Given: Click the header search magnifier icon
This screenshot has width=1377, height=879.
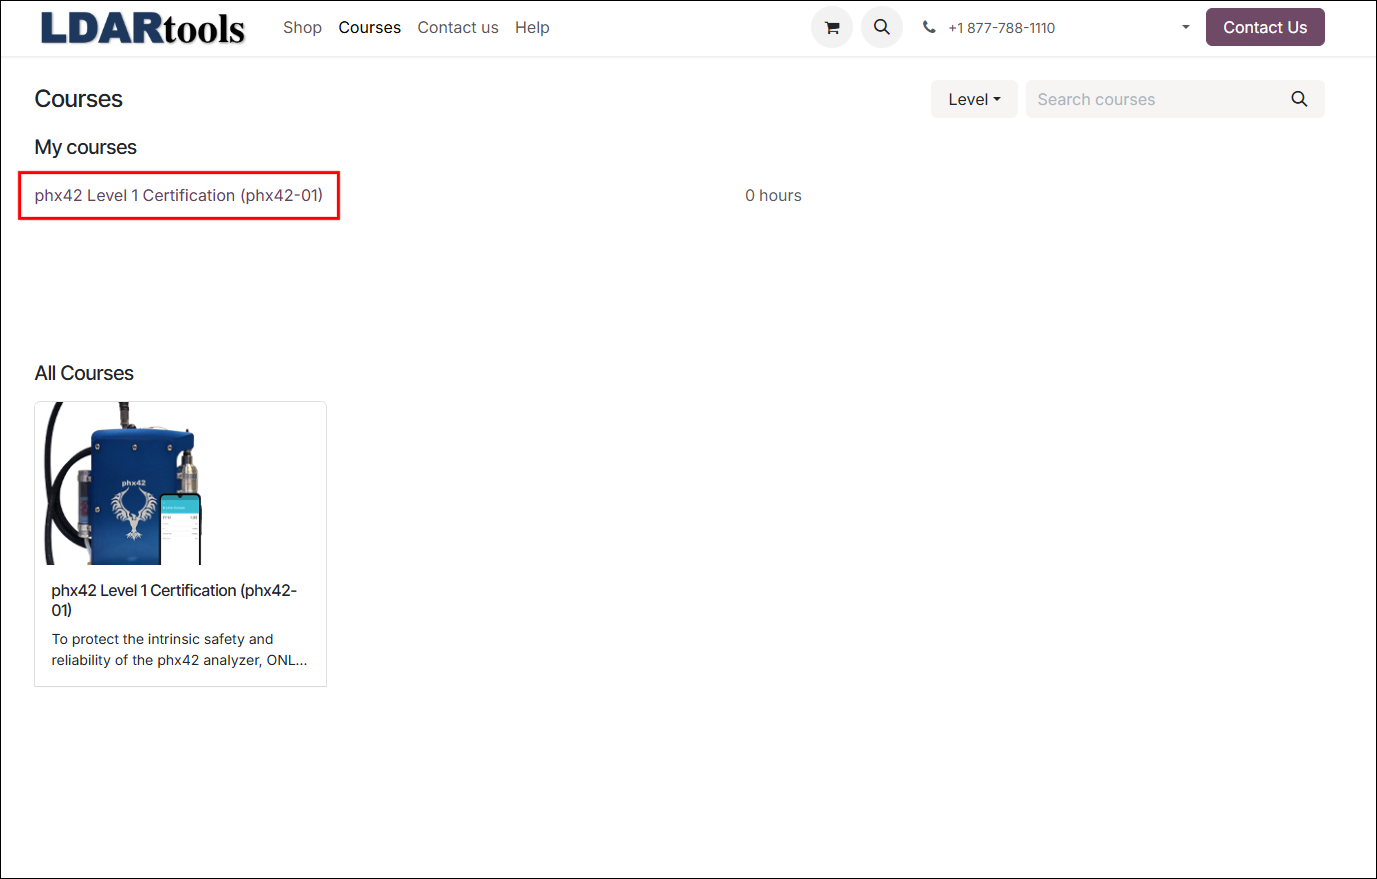Looking at the screenshot, I should click(x=882, y=28).
